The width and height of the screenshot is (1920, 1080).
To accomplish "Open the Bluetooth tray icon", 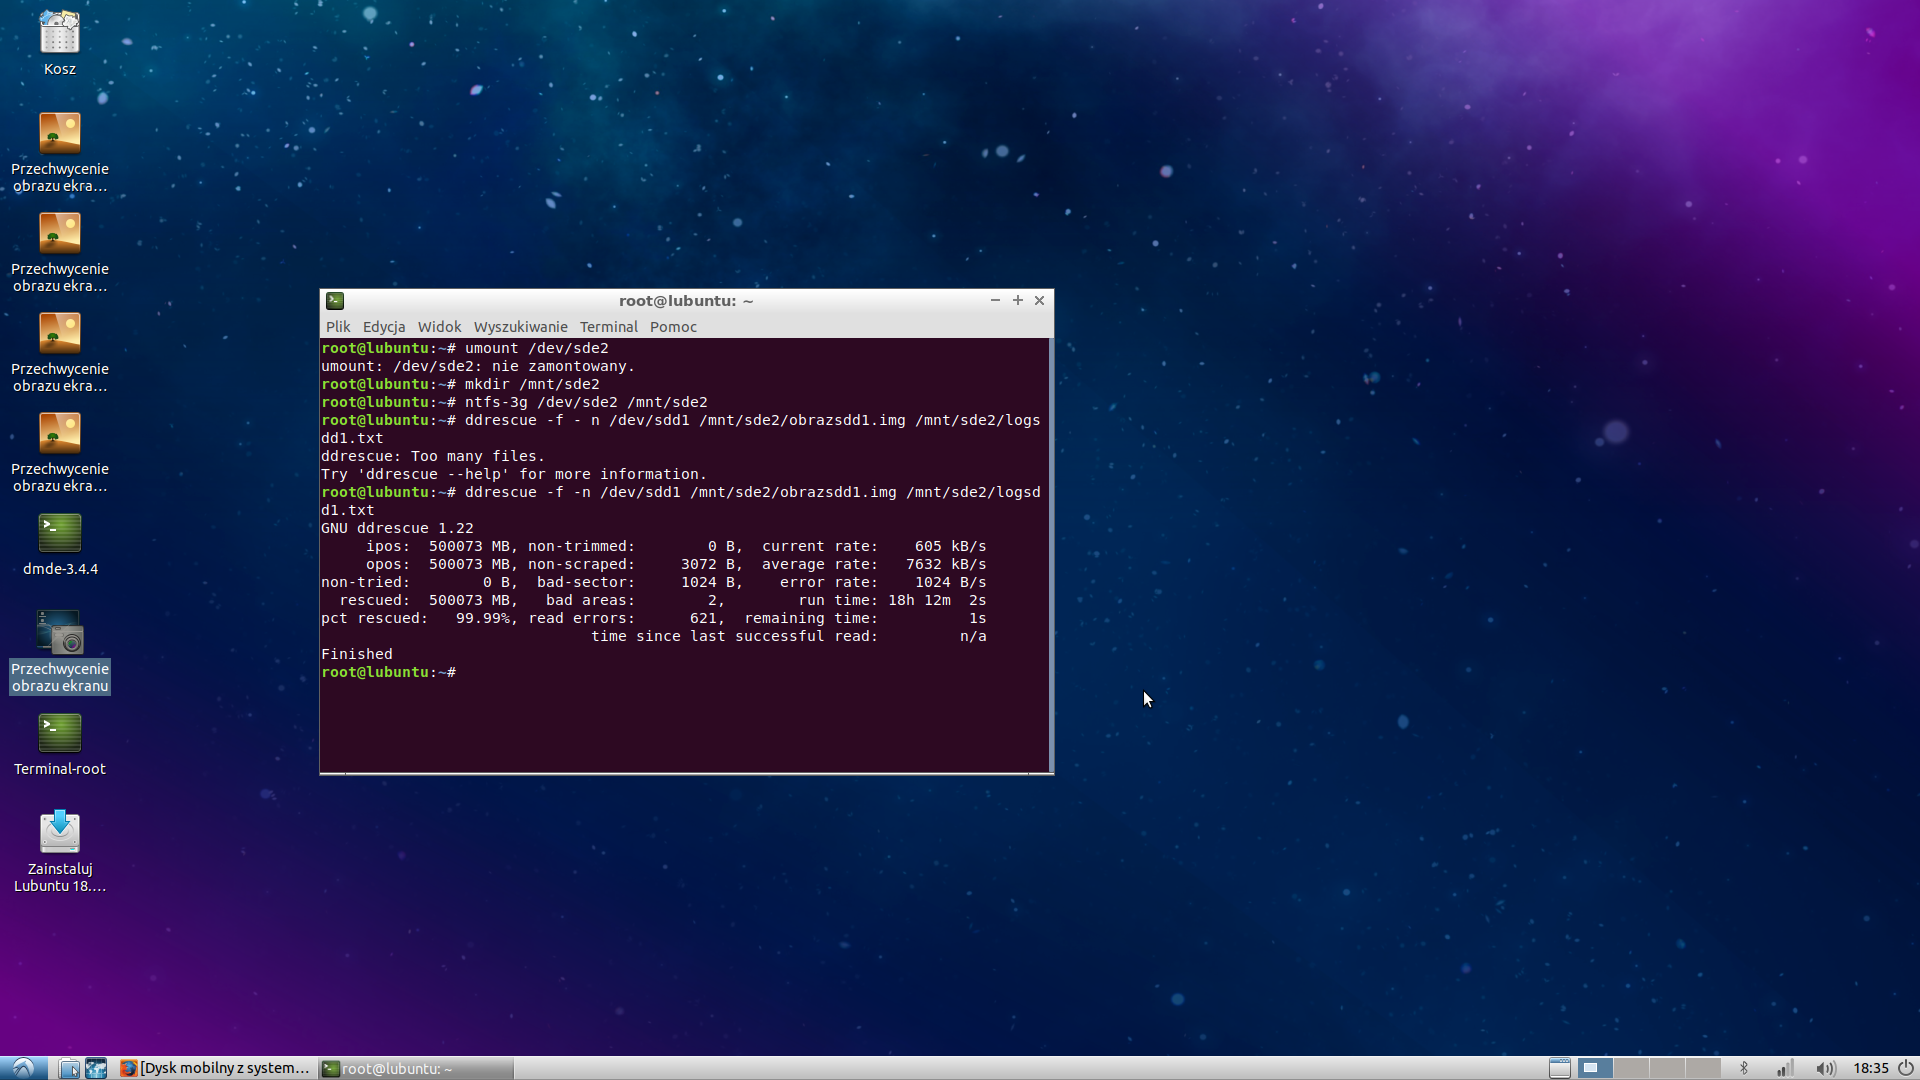I will click(1744, 1068).
